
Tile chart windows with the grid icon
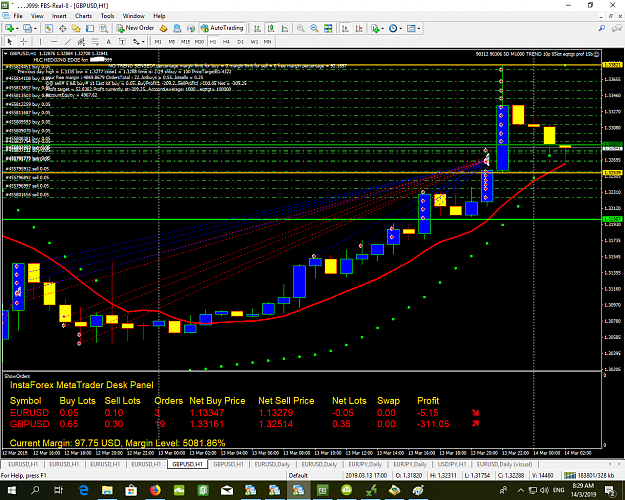328,28
